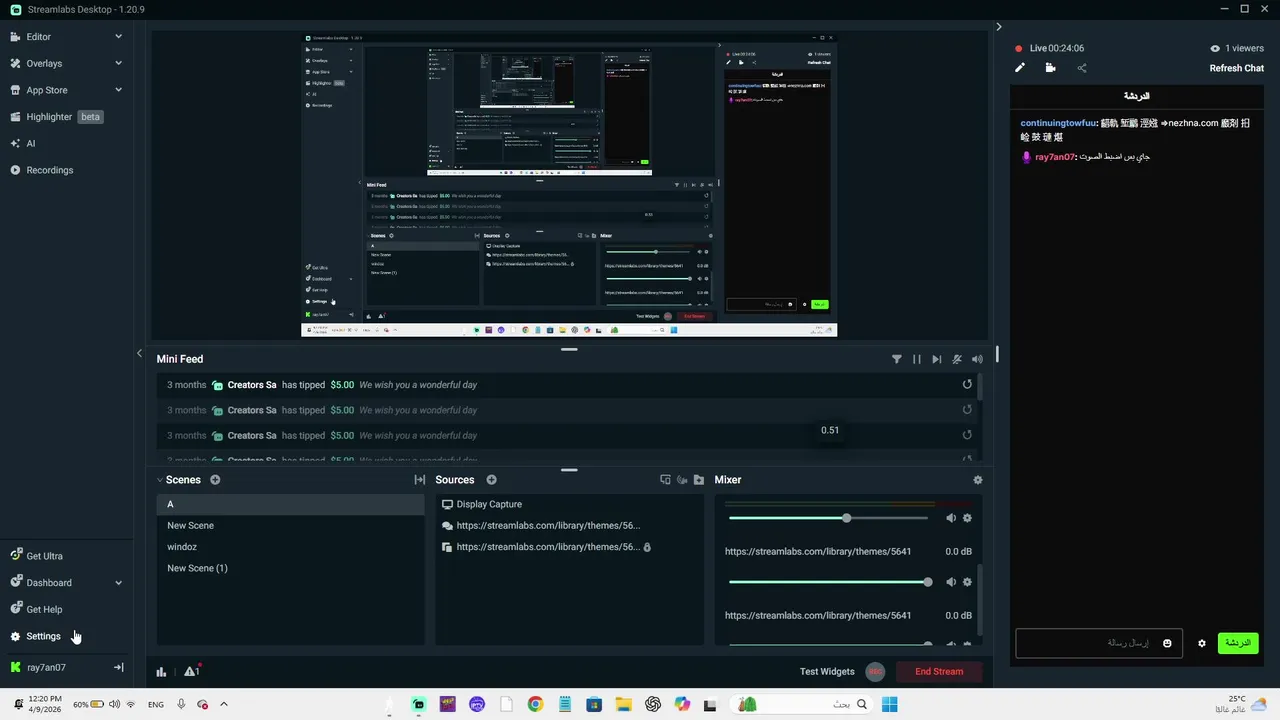The image size is (1280, 720).
Task: Collapse the Scenes panel chevron
Action: point(160,480)
